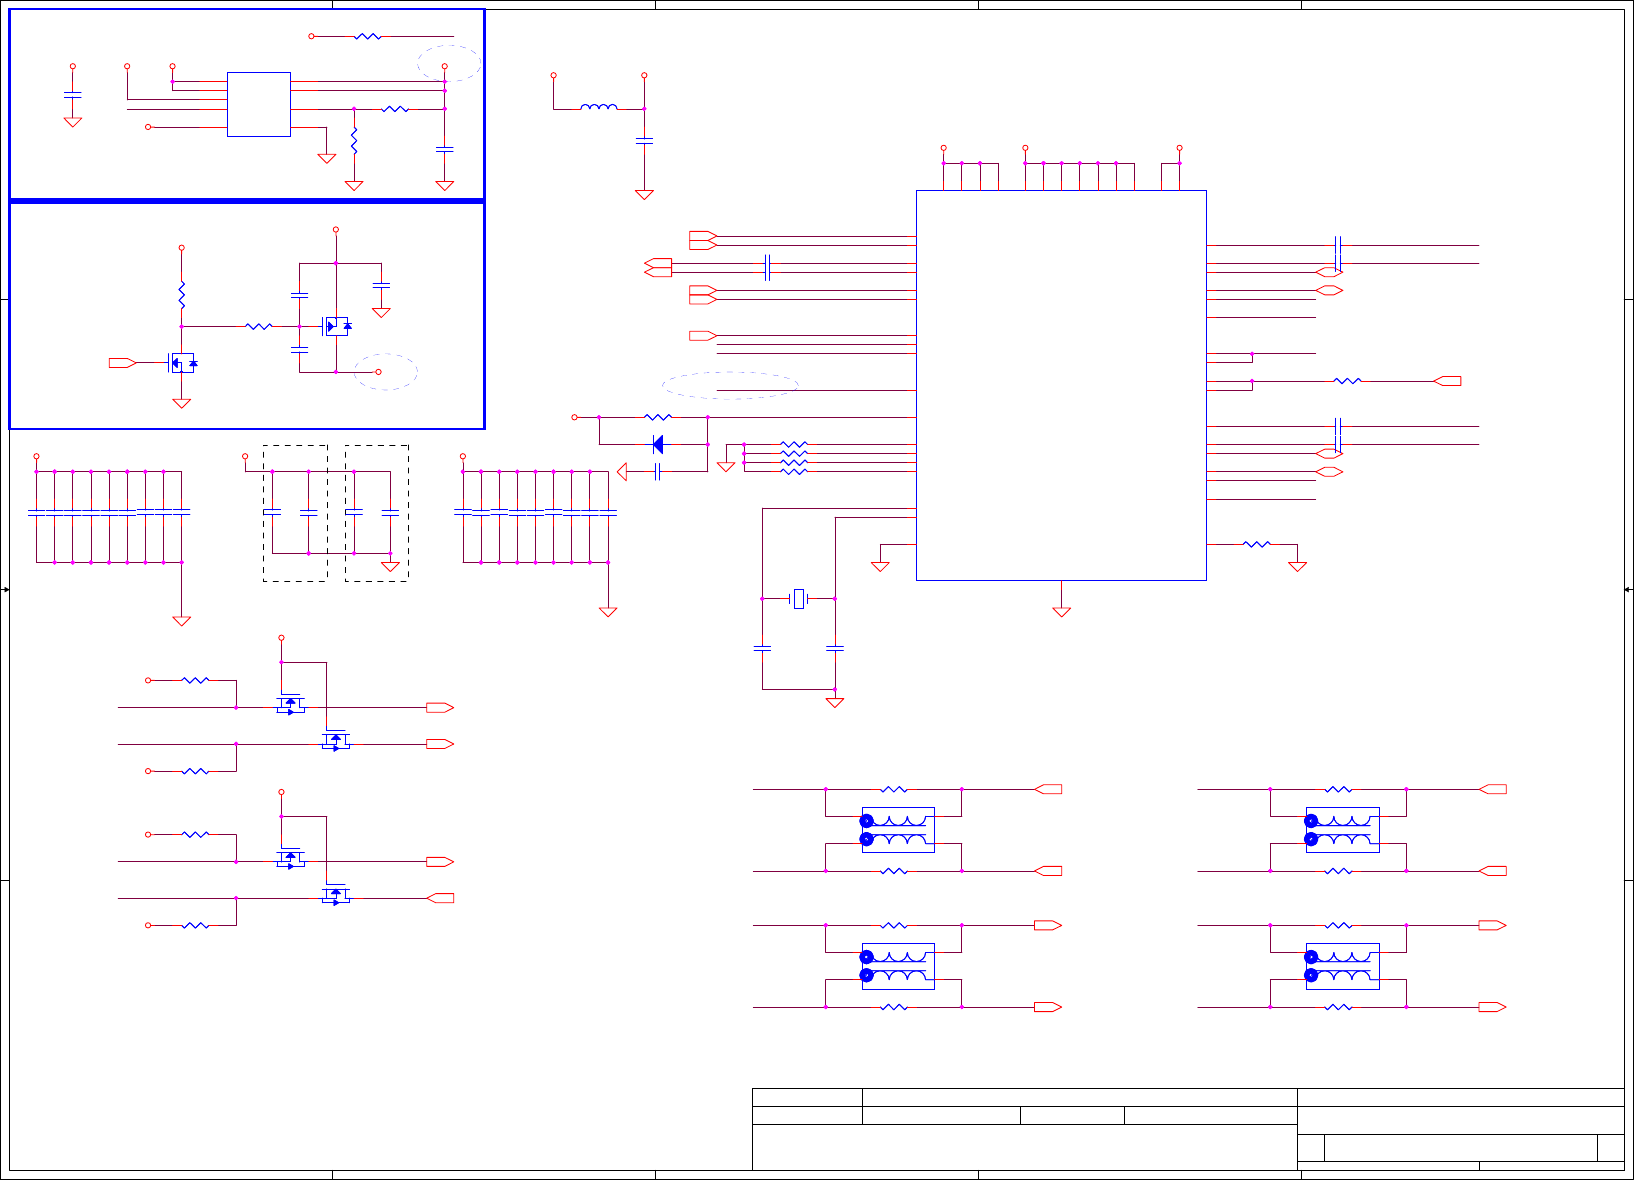Select the resistor grounding the IC's bottom-right pin
This screenshot has height=1180, width=1634.
(1256, 544)
